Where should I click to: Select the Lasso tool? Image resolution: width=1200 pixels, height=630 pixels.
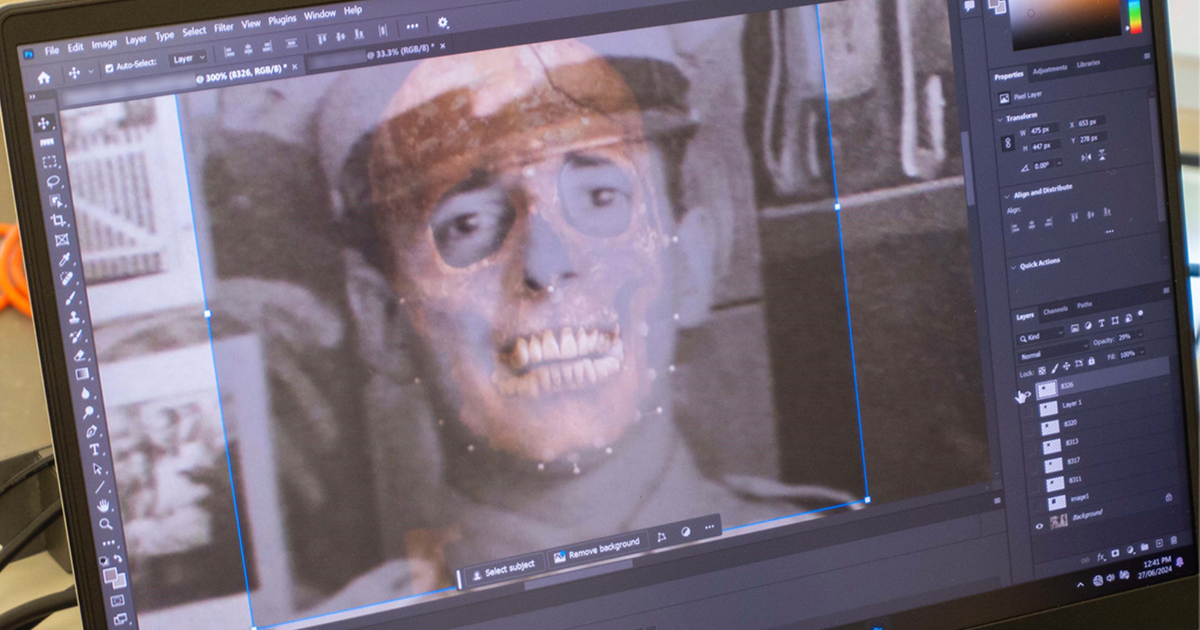click(x=54, y=181)
